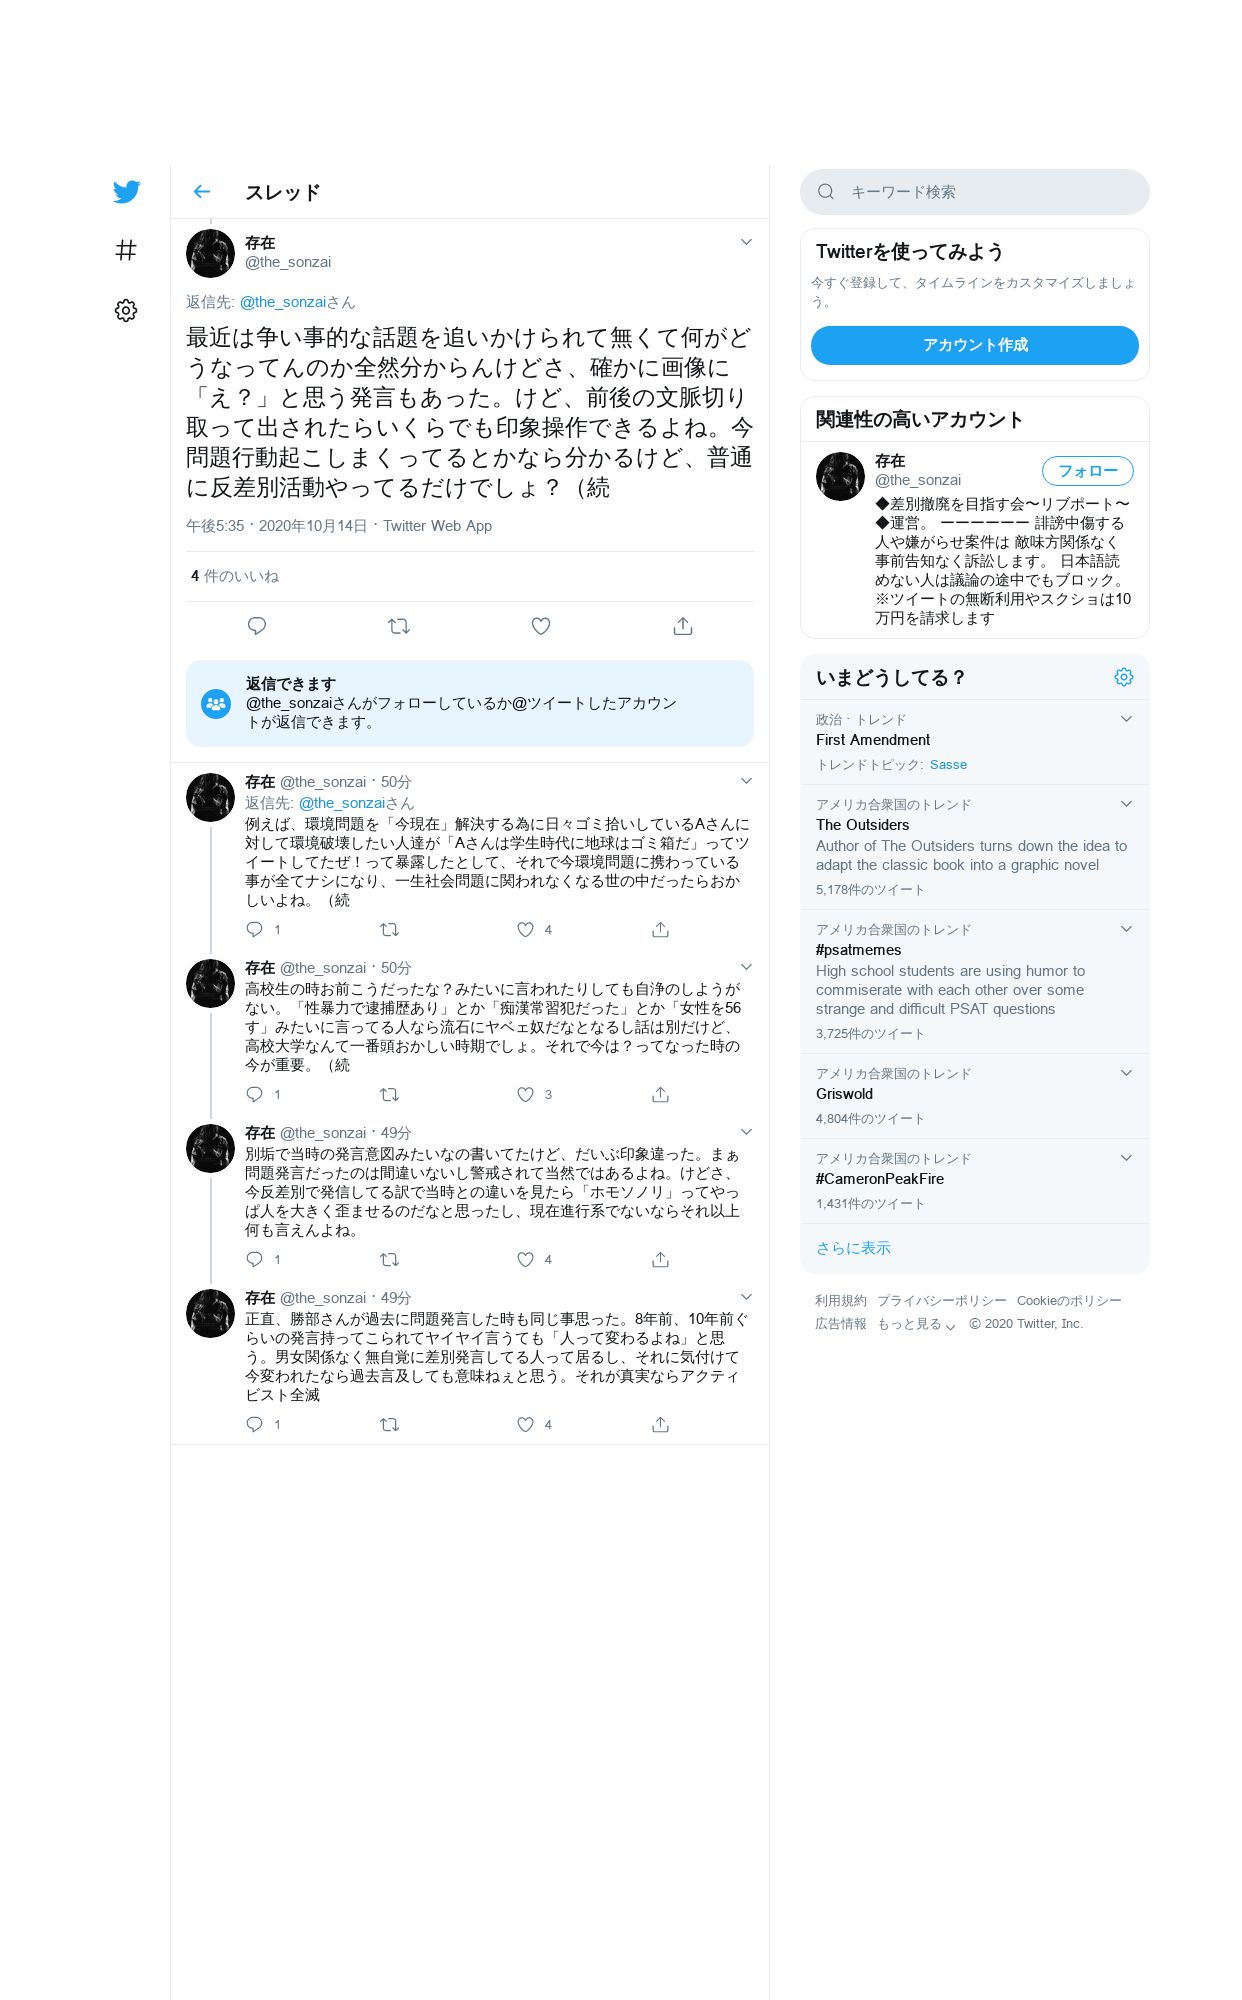
Task: Click the さらに表示 link
Action: 853,1248
